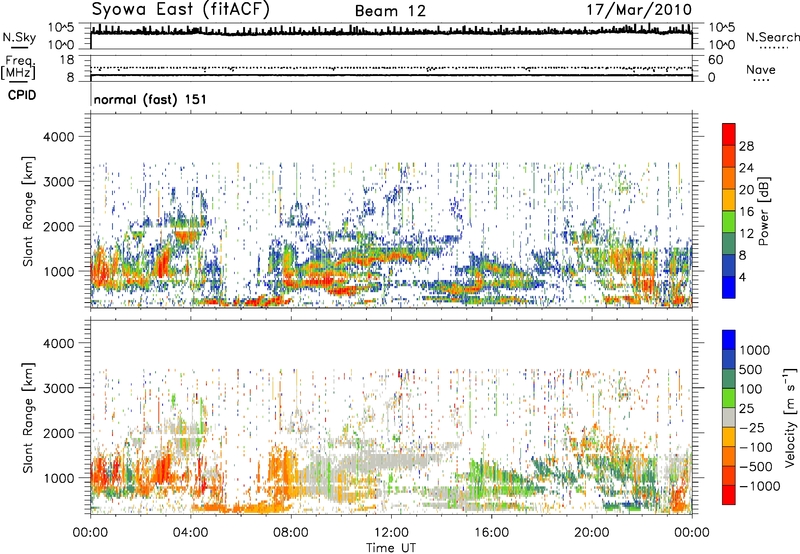Viewport: 800px width, 554px height.
Task: Click the '2000' tick of velocity panel
Action: pos(58,433)
